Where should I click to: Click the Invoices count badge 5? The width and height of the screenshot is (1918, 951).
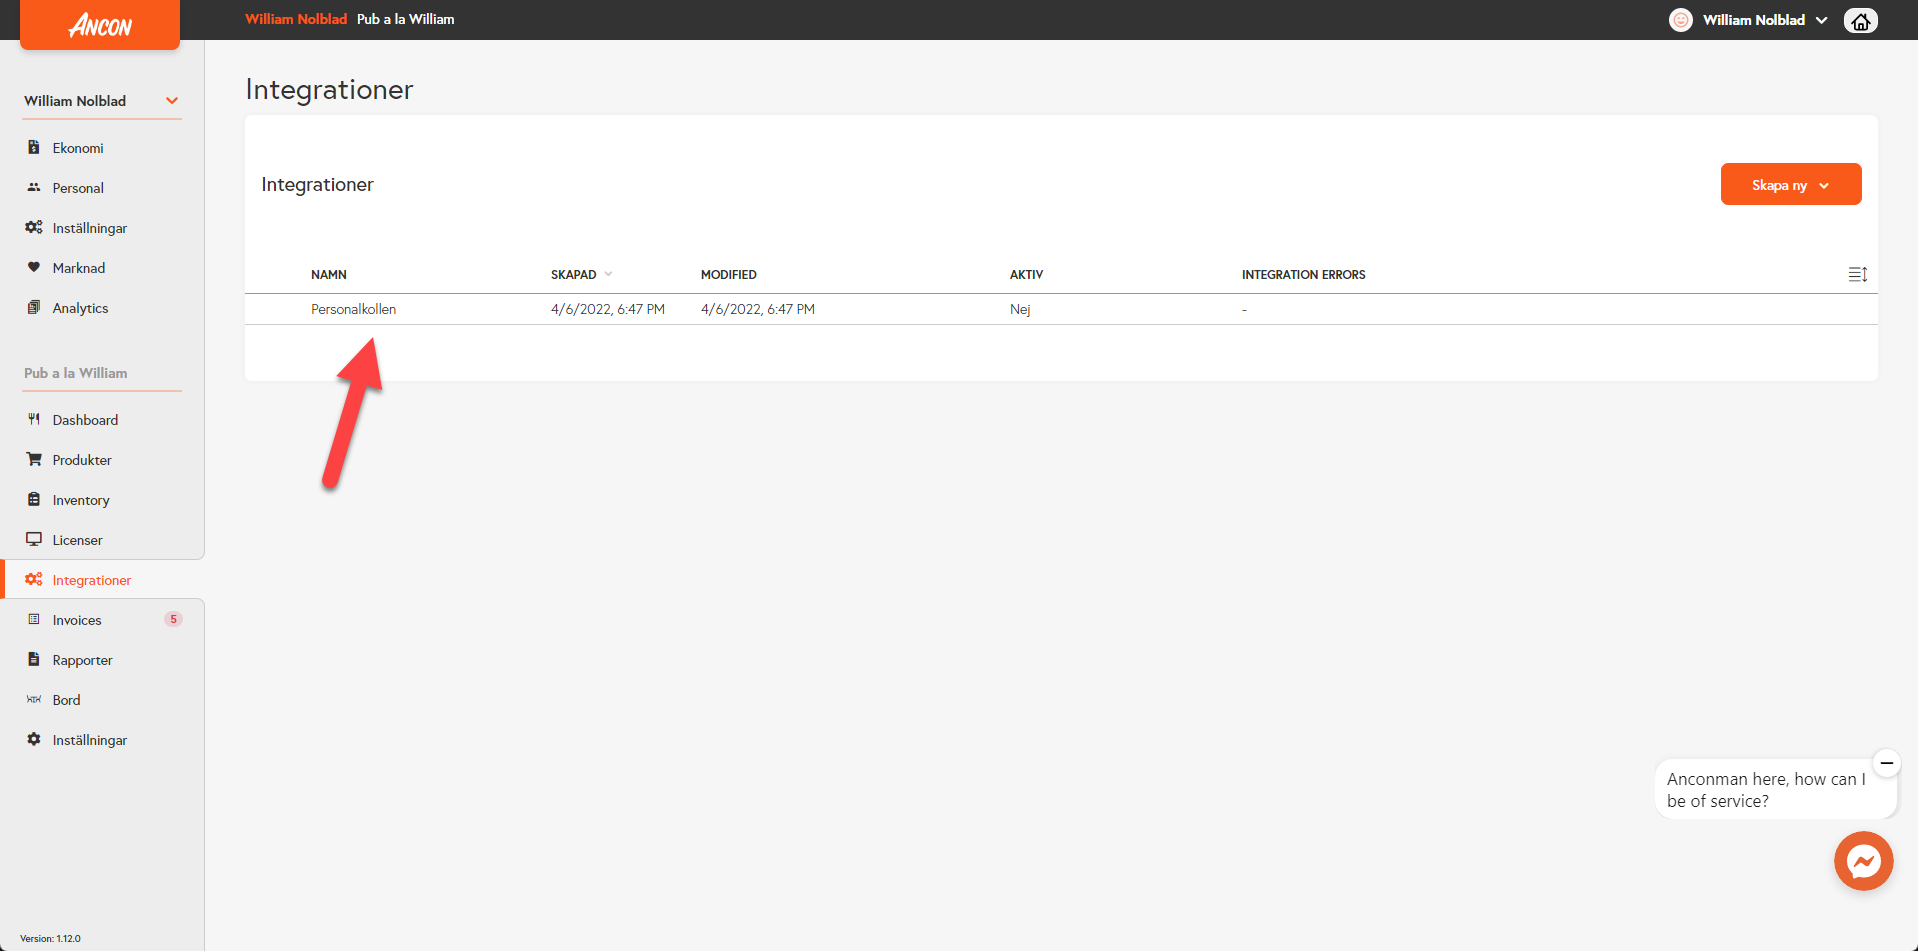[173, 619]
